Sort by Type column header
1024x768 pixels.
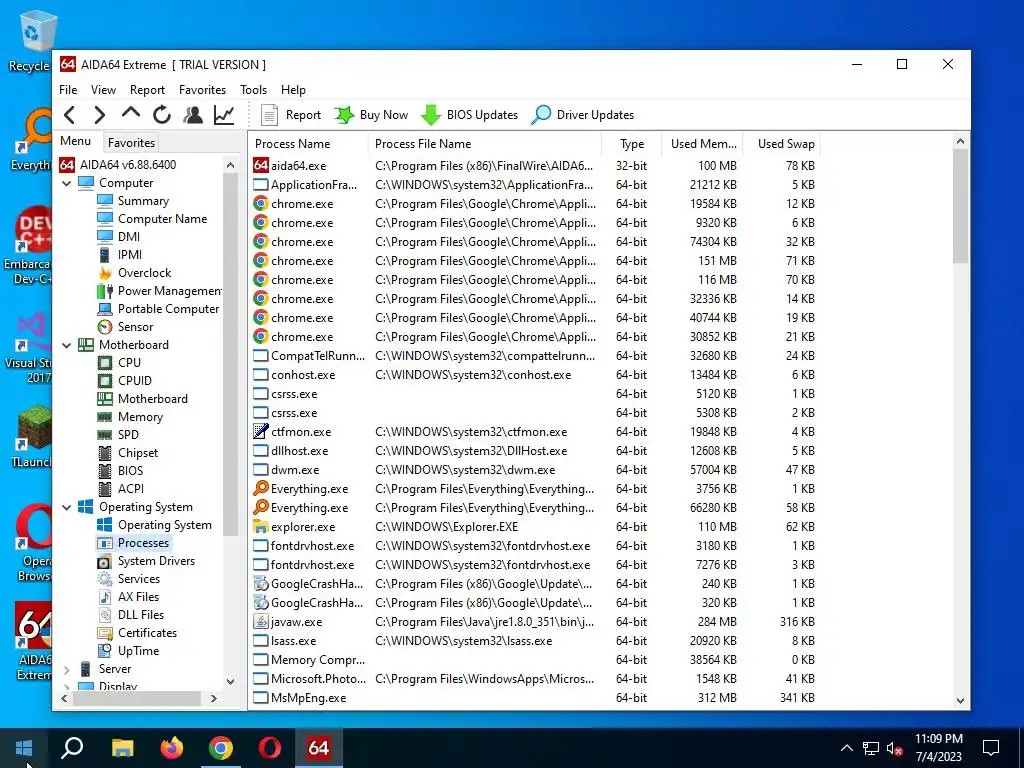pos(632,144)
